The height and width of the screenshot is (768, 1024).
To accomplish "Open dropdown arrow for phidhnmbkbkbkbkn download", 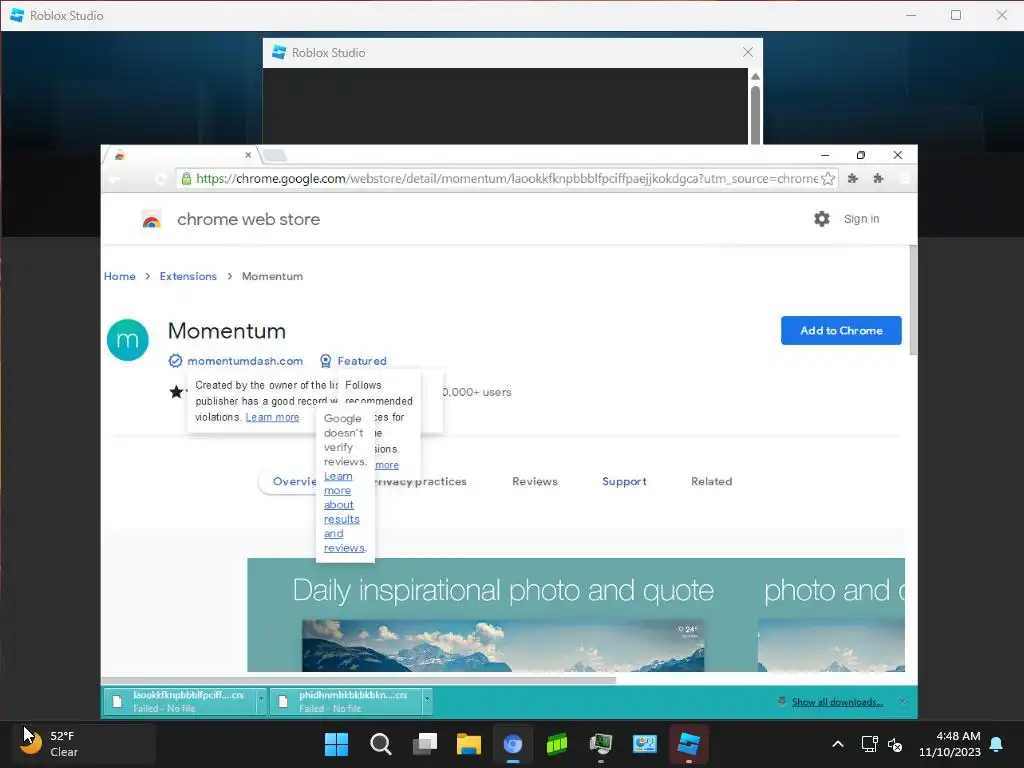I will pos(427,700).
